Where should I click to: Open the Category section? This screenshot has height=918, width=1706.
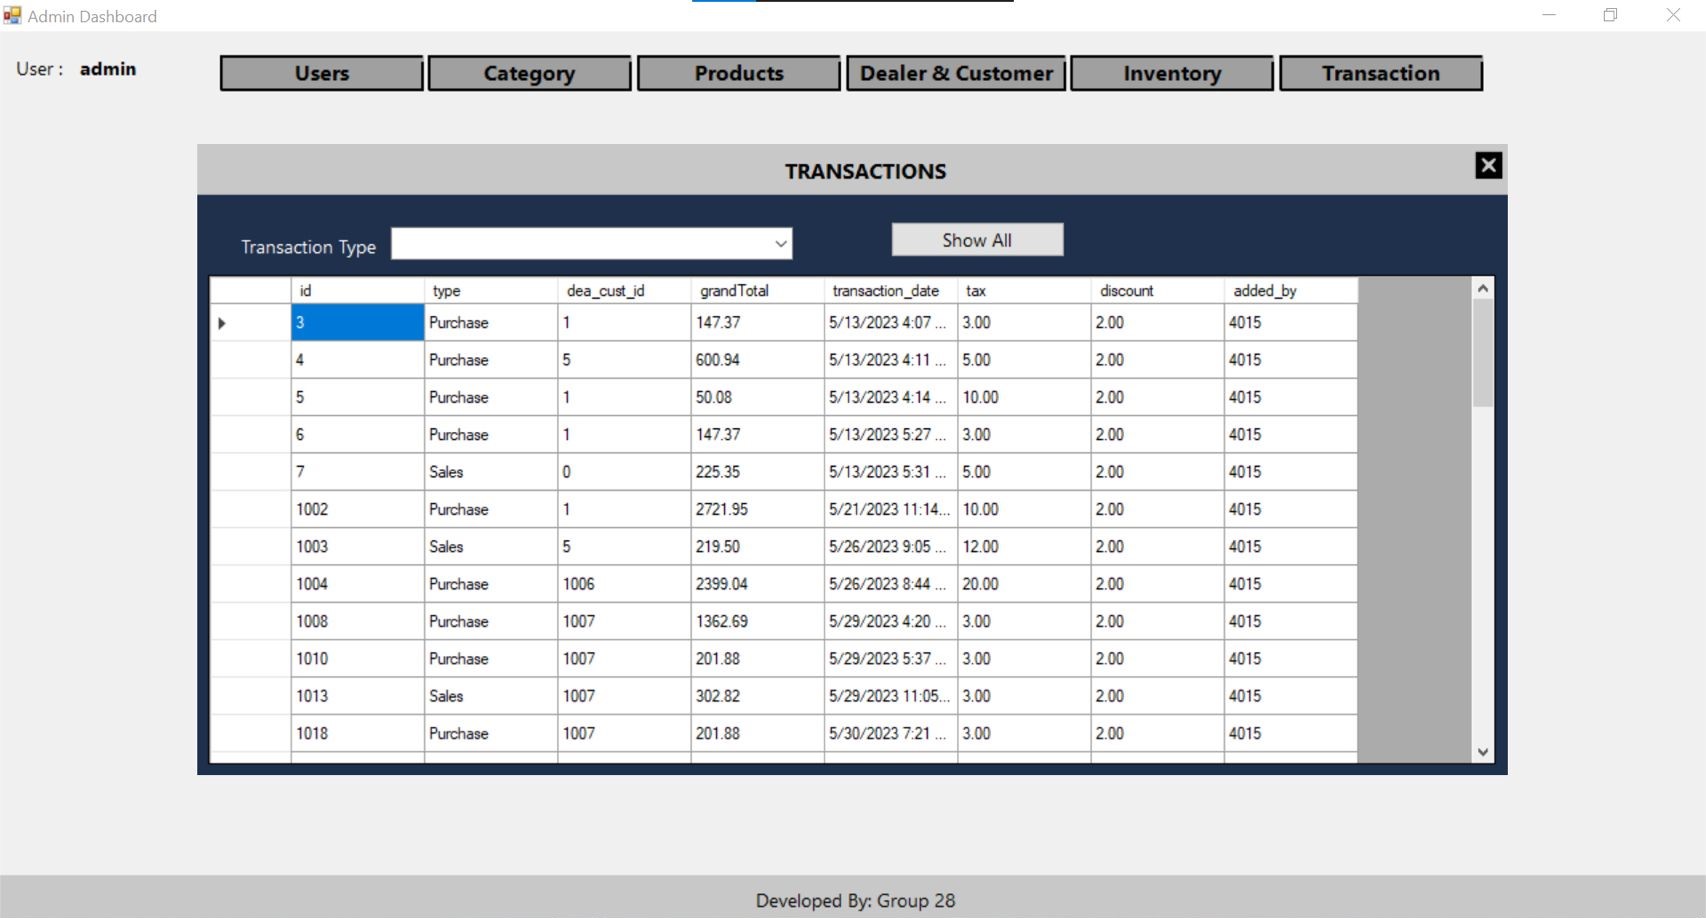(x=529, y=73)
